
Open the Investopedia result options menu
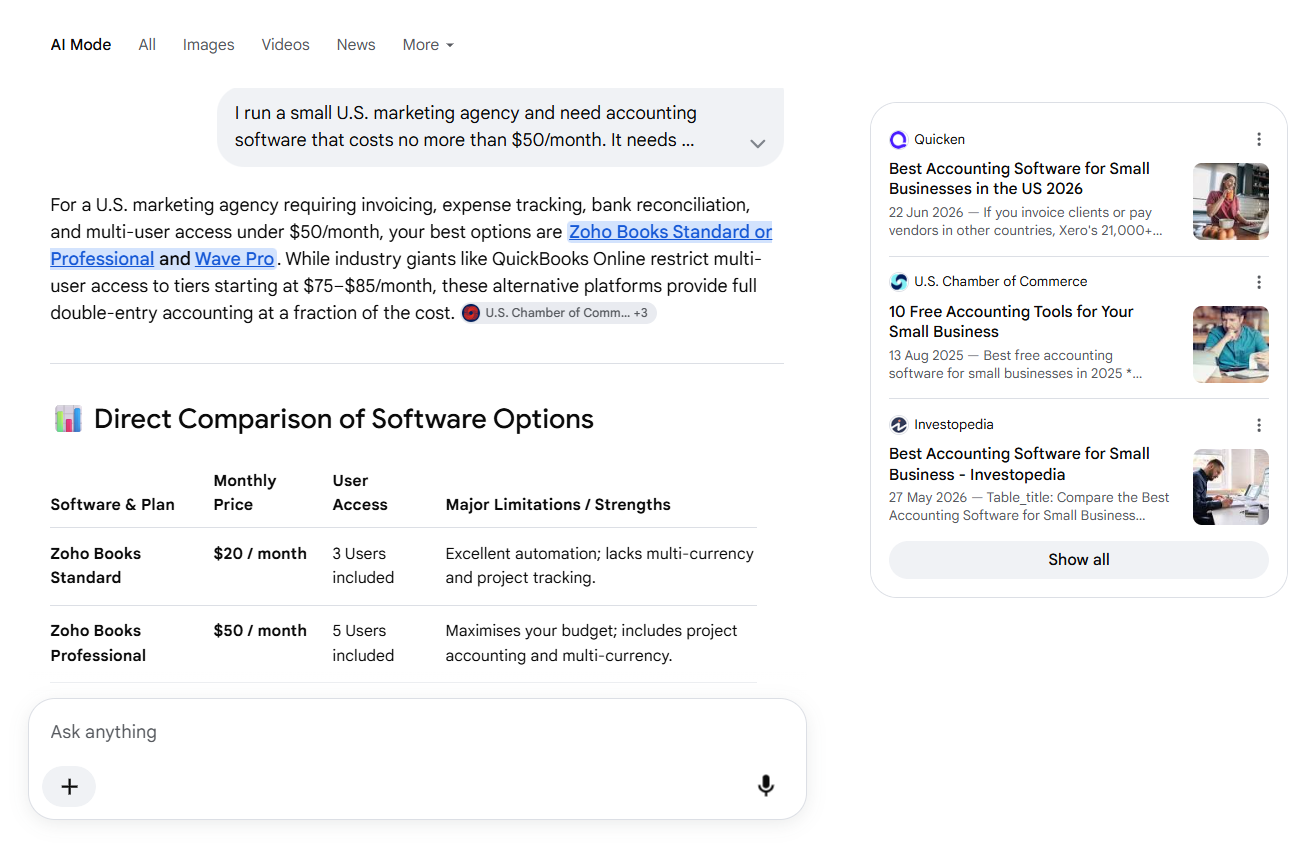point(1259,425)
